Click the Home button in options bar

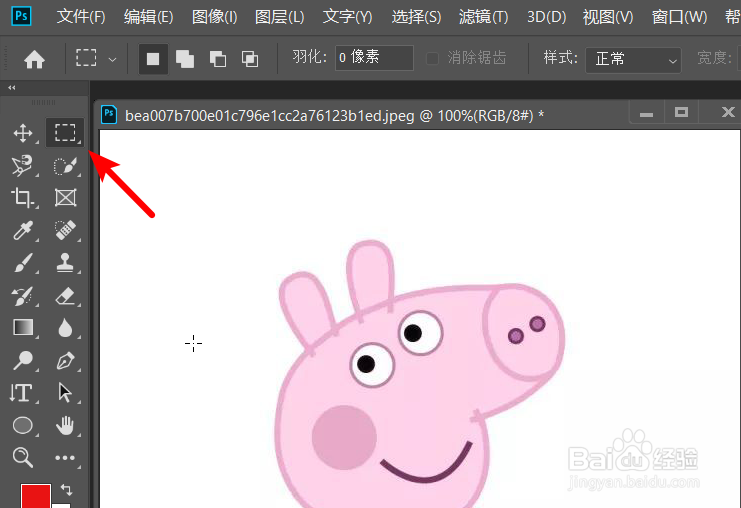click(x=34, y=60)
